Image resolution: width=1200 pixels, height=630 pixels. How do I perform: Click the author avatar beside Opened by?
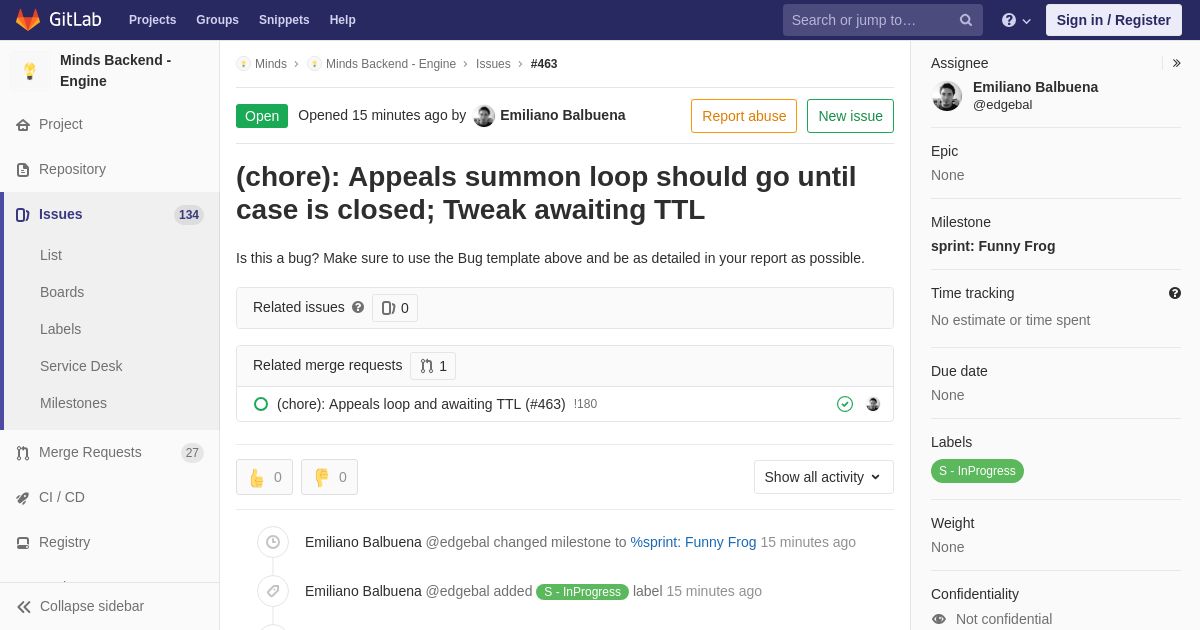(484, 116)
